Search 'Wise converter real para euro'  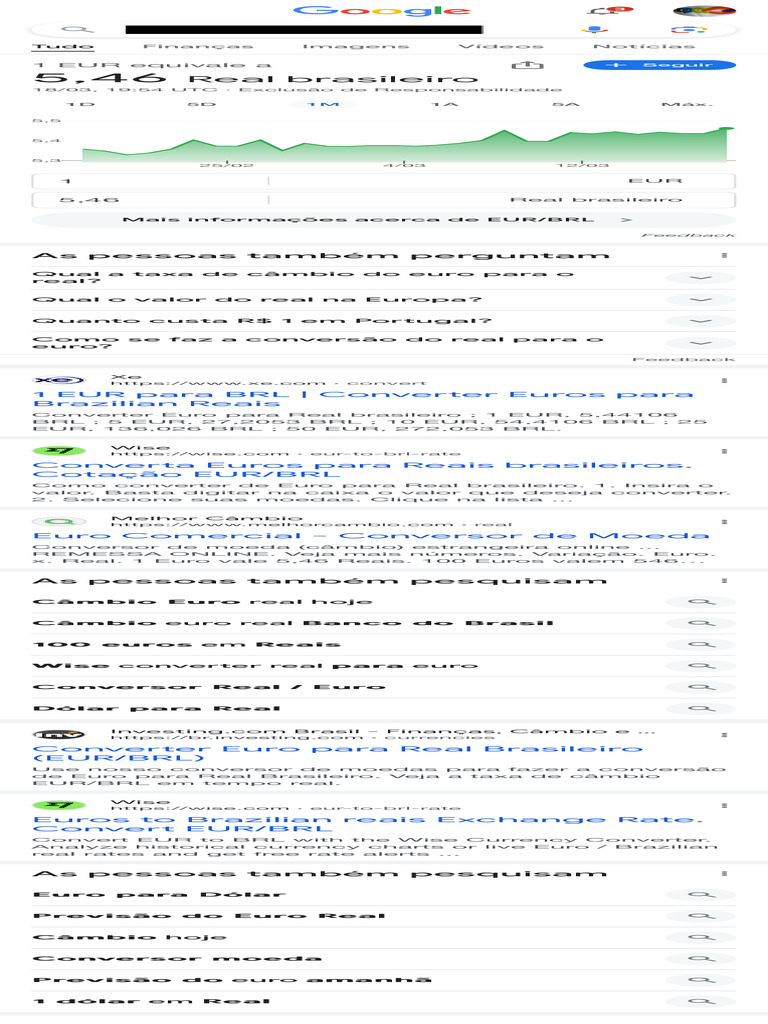tap(255, 665)
